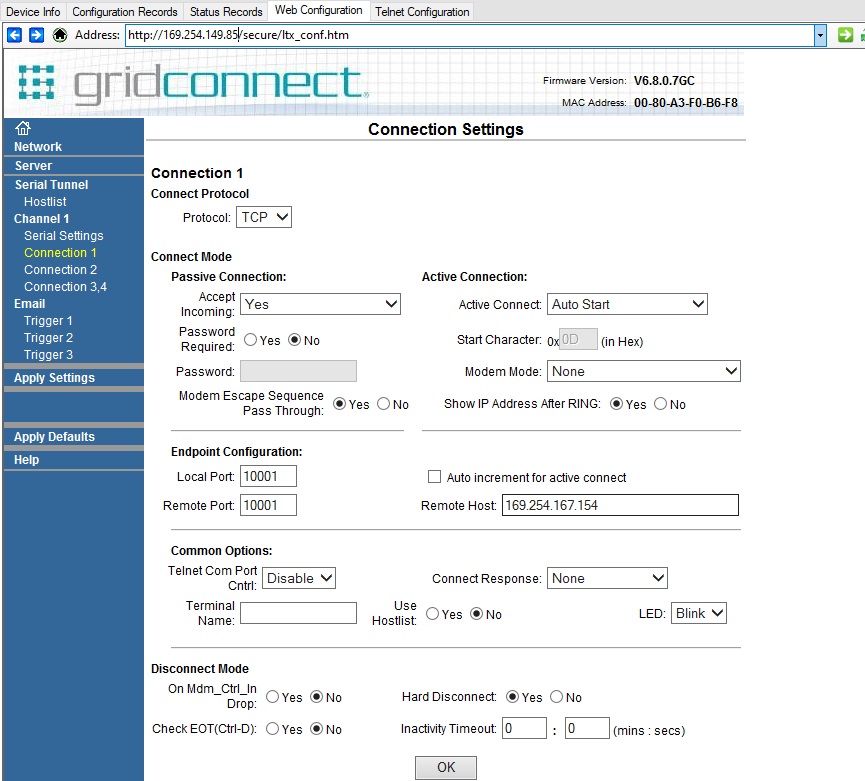Viewport: 865px width, 781px height.
Task: Click the green go arrow after the address field
Action: 846,34
